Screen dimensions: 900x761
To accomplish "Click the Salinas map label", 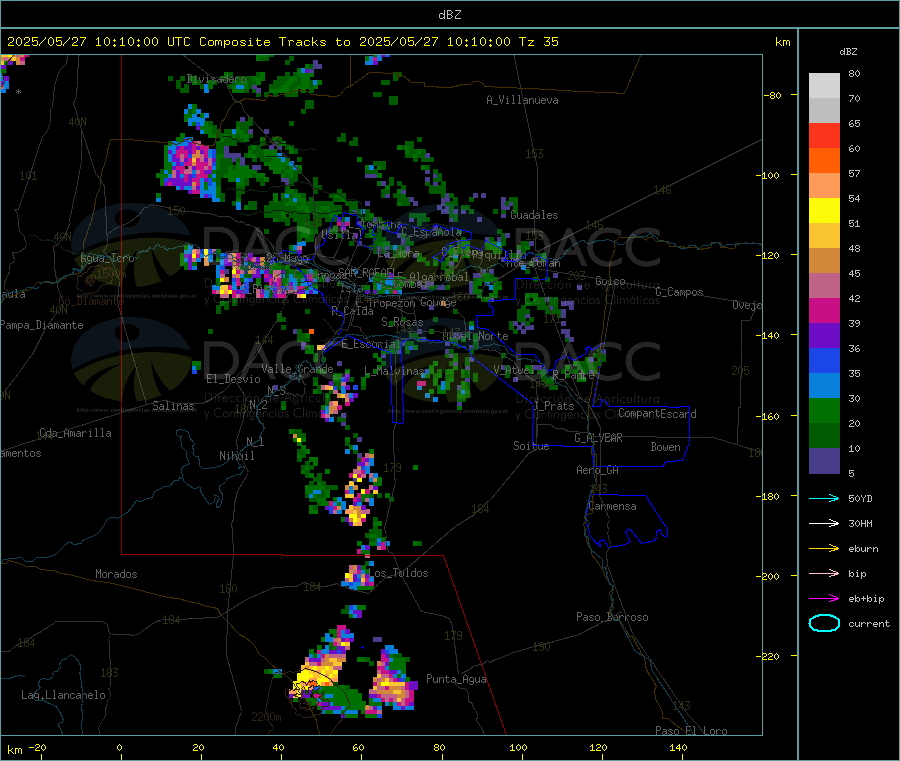I will click(173, 406).
